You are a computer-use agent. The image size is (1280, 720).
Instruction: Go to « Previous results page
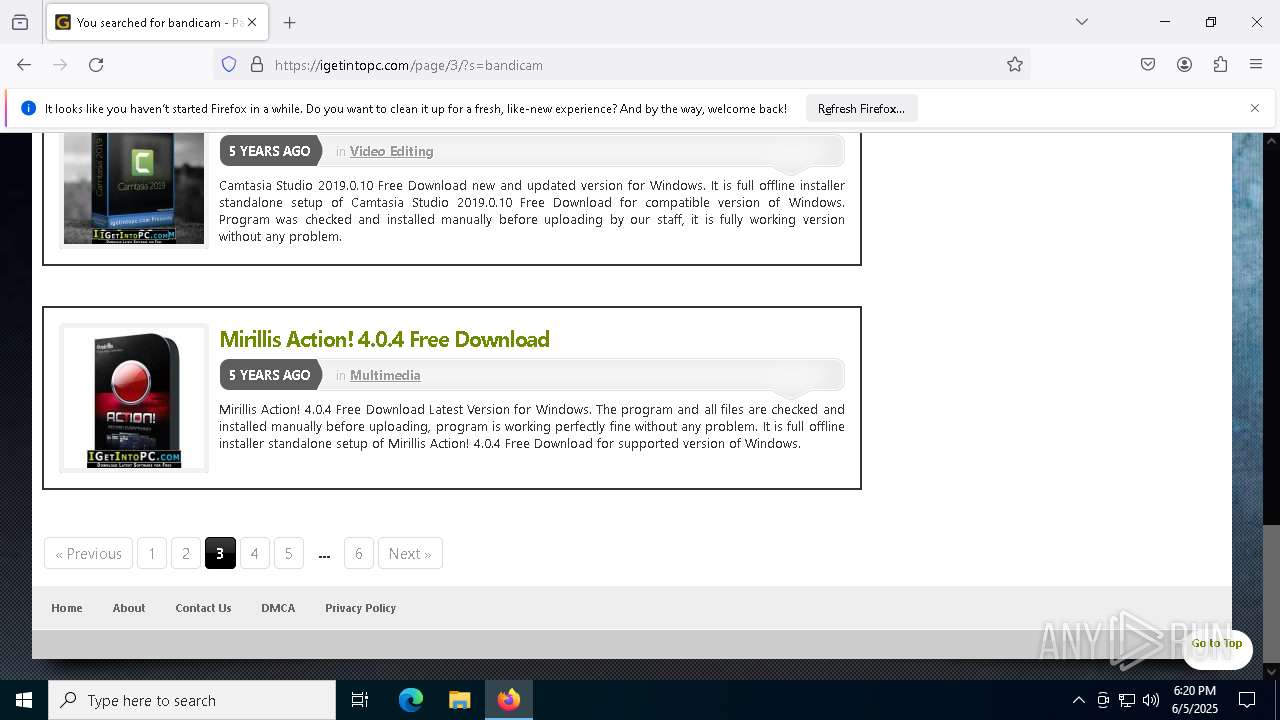point(88,553)
